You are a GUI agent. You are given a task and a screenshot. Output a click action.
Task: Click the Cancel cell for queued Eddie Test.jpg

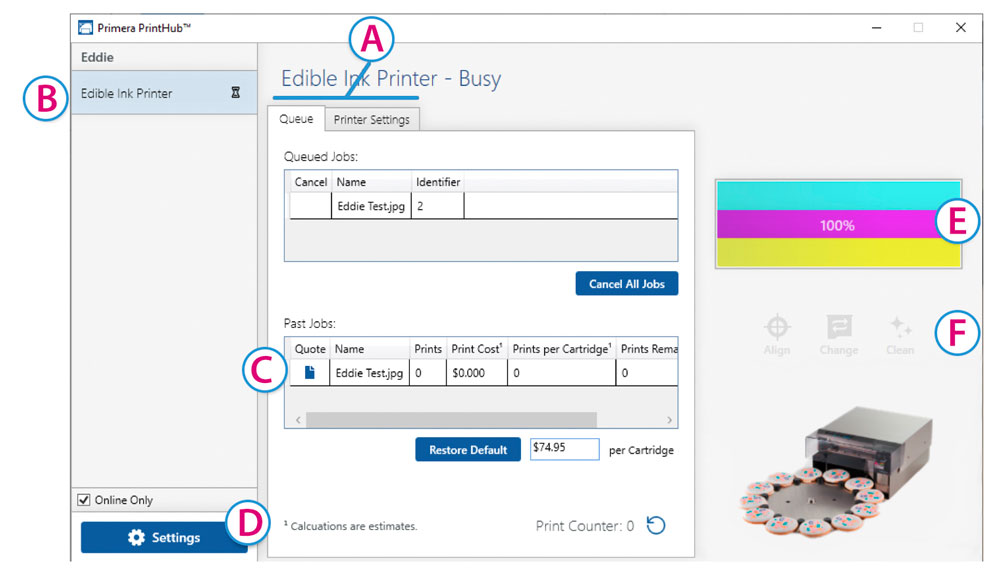(311, 206)
